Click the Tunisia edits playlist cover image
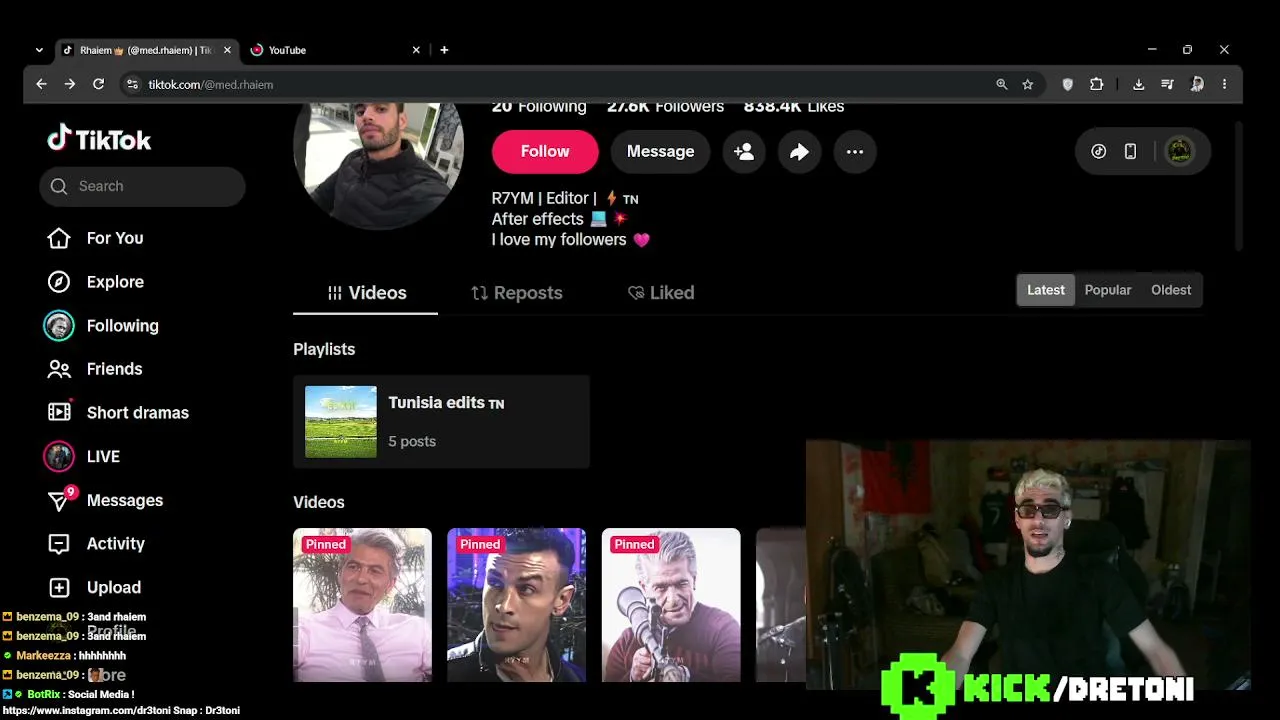 [x=341, y=422]
